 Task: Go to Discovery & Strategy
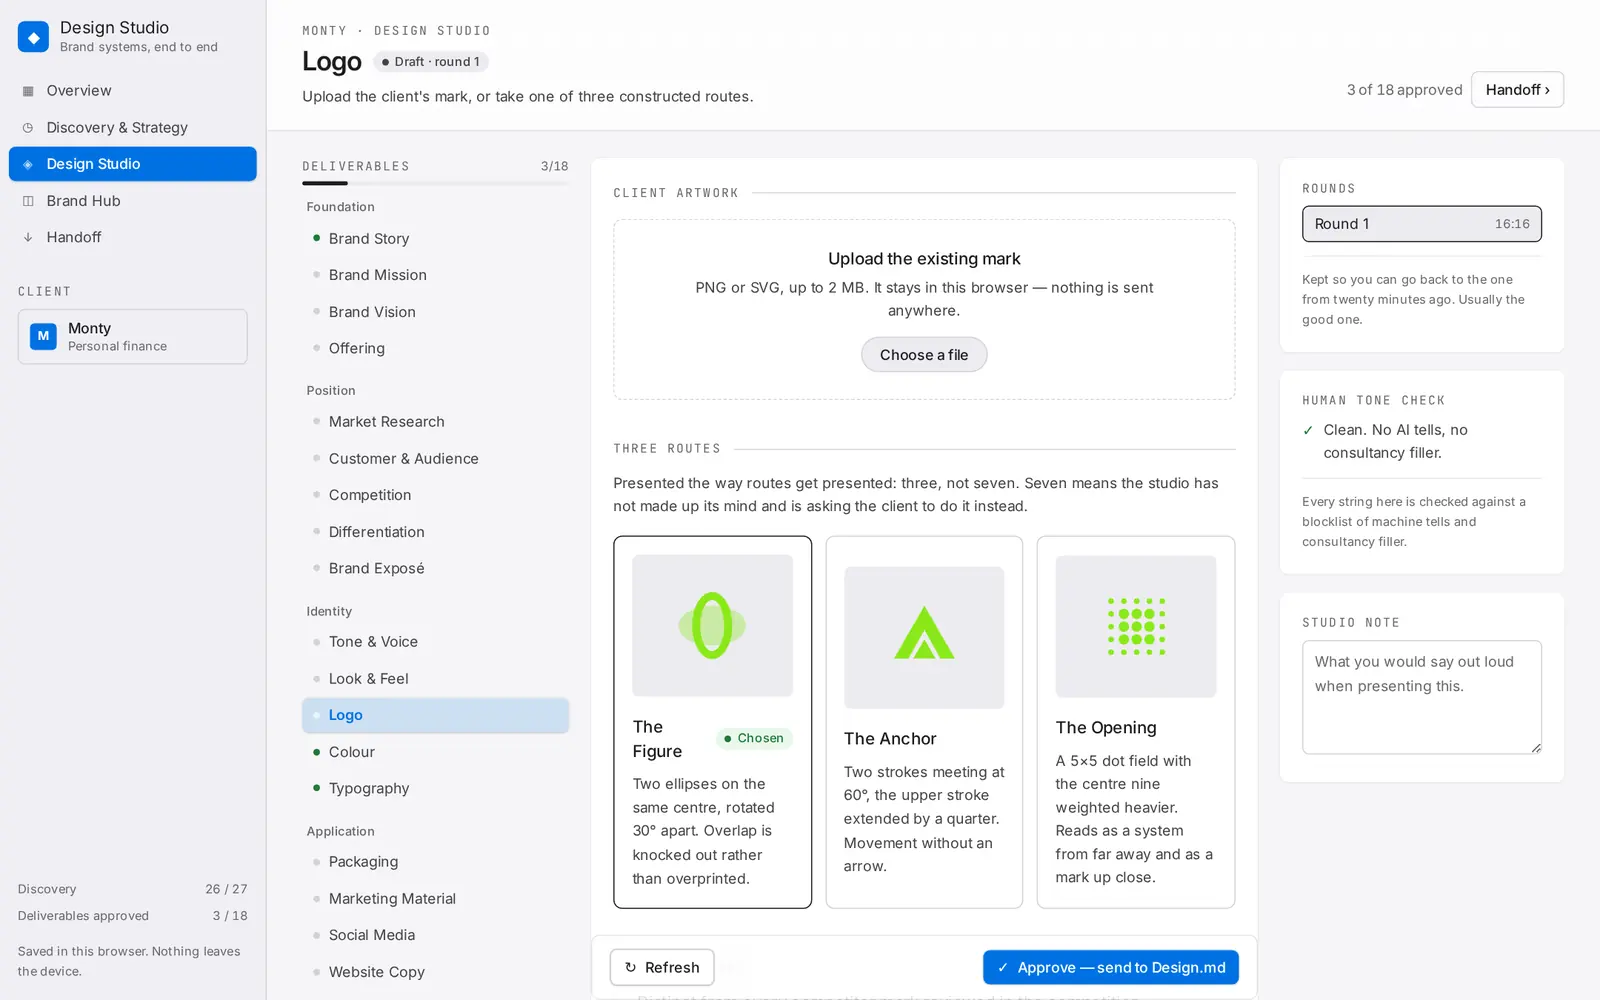(133, 128)
